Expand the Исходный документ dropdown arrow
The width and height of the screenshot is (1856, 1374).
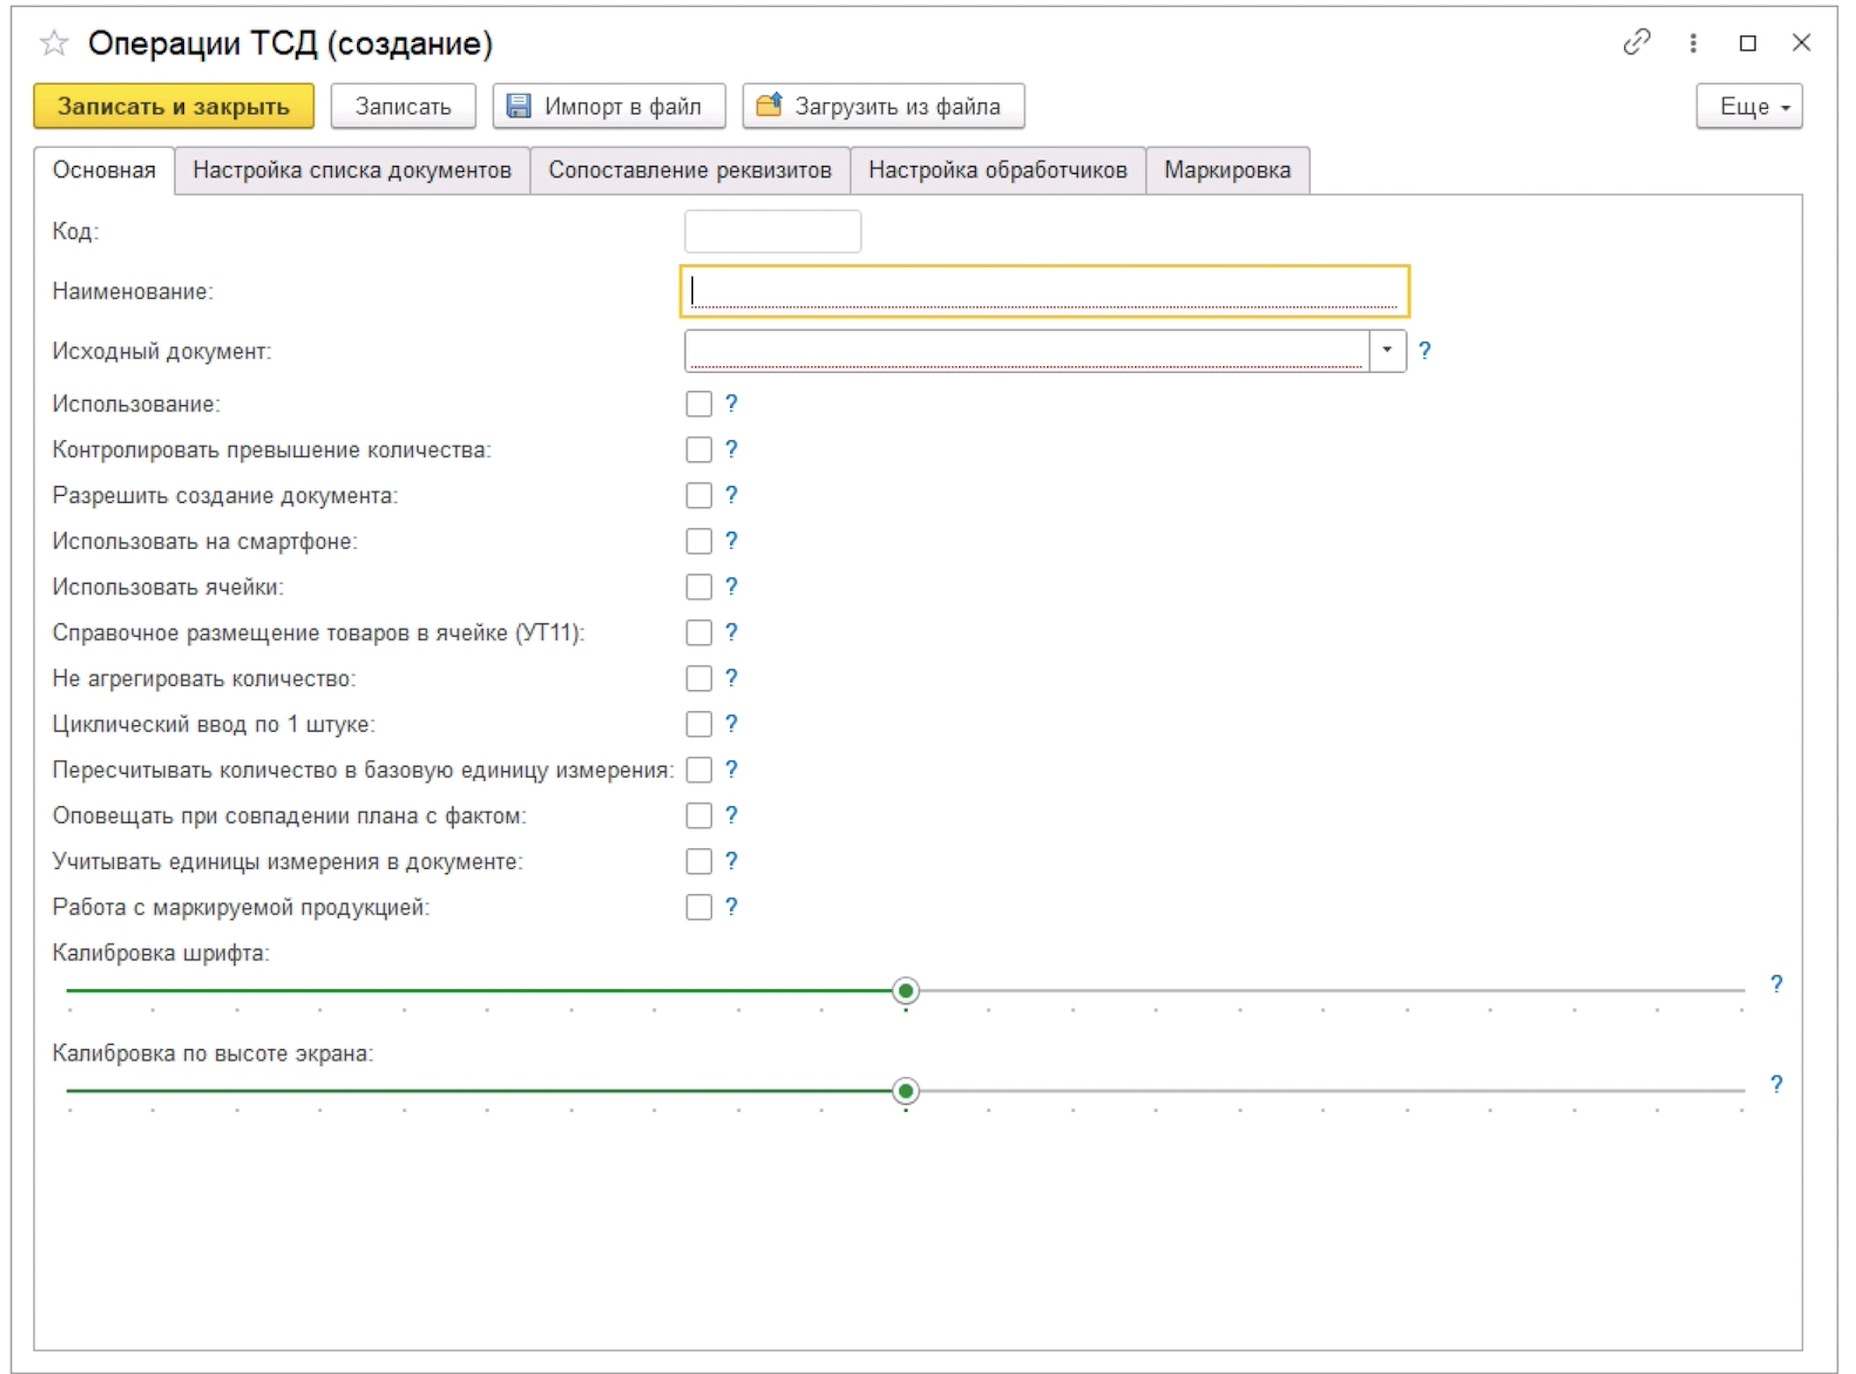click(1387, 350)
